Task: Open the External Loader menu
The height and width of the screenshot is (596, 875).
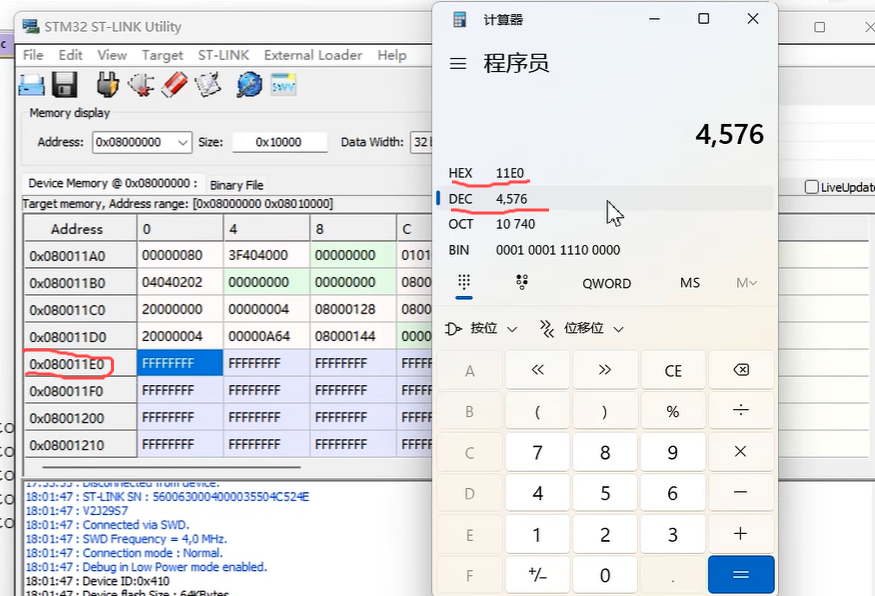Action: click(x=313, y=55)
